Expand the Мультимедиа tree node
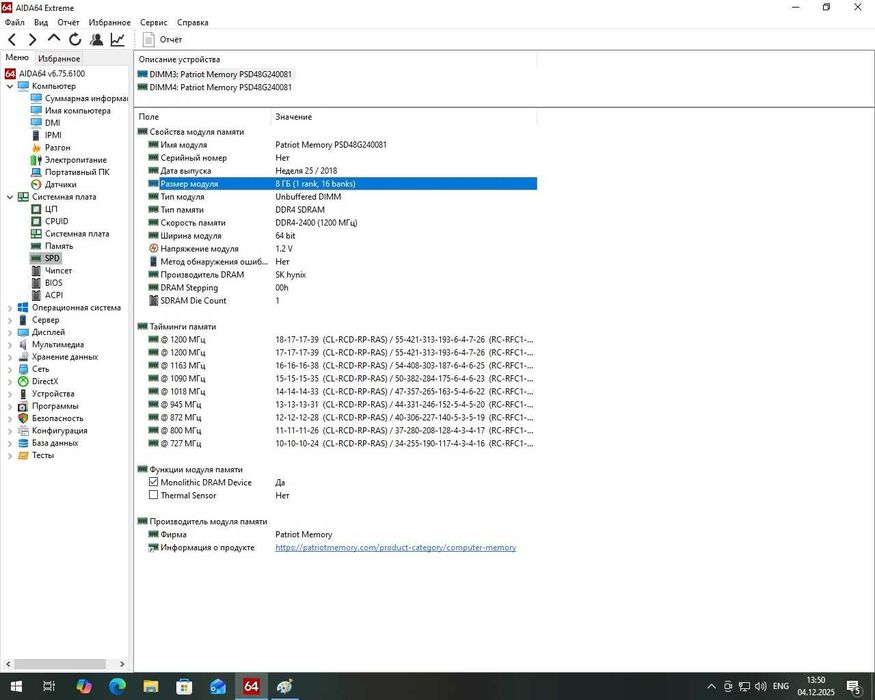The image size is (875, 700). 9,345
